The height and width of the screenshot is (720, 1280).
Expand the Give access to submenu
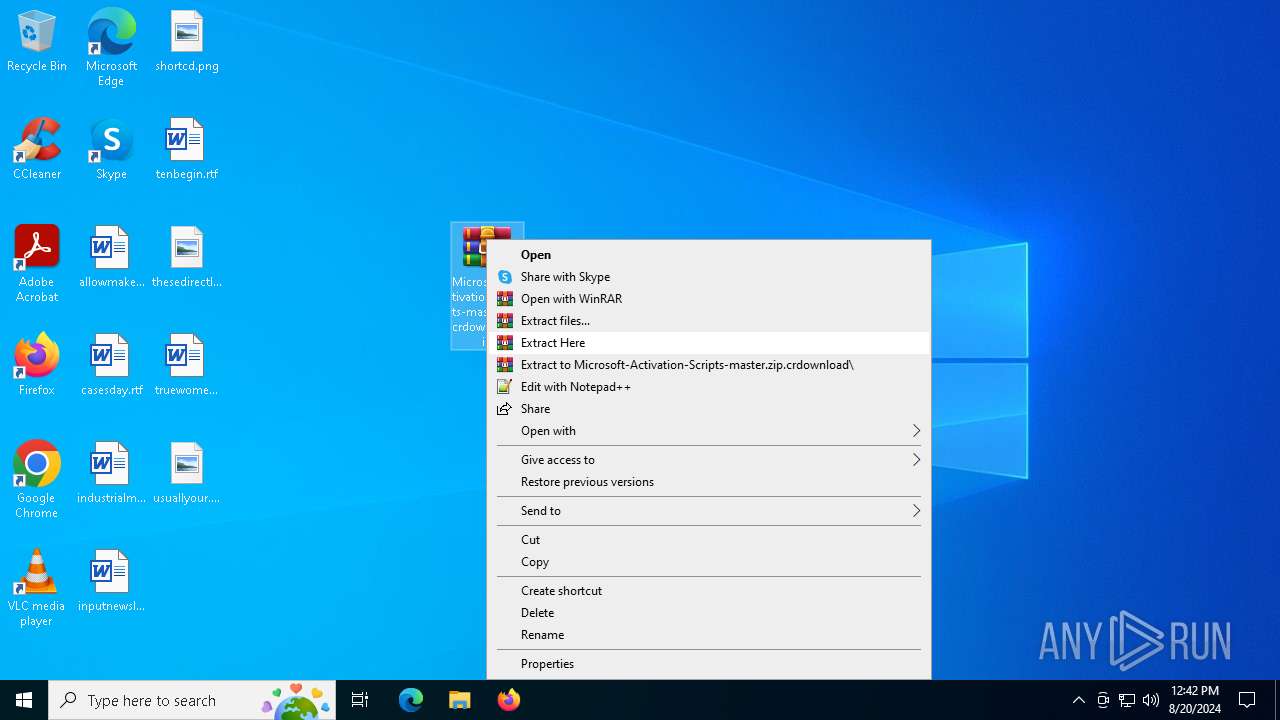point(708,460)
